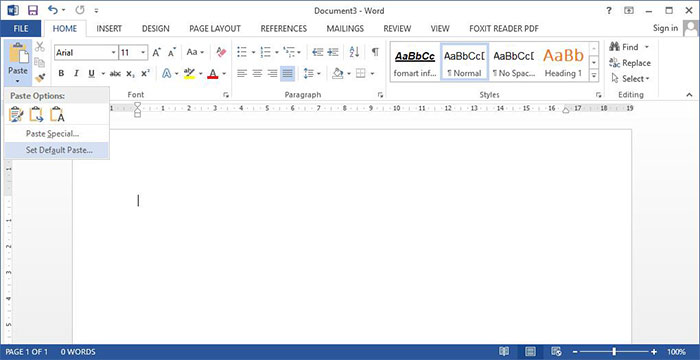Switch to Print Layout view in status bar
The height and width of the screenshot is (360, 700).
click(530, 352)
